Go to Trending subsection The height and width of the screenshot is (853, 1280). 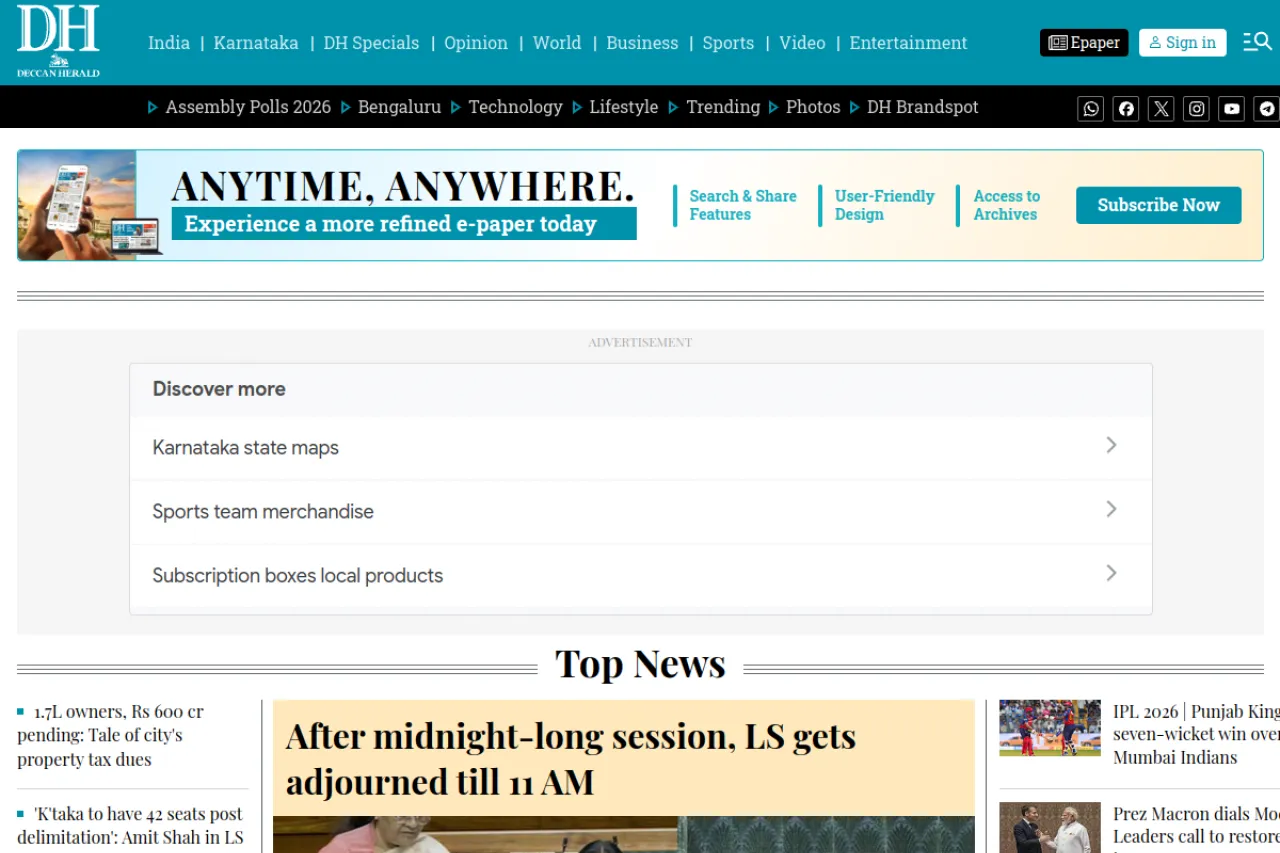click(x=723, y=107)
